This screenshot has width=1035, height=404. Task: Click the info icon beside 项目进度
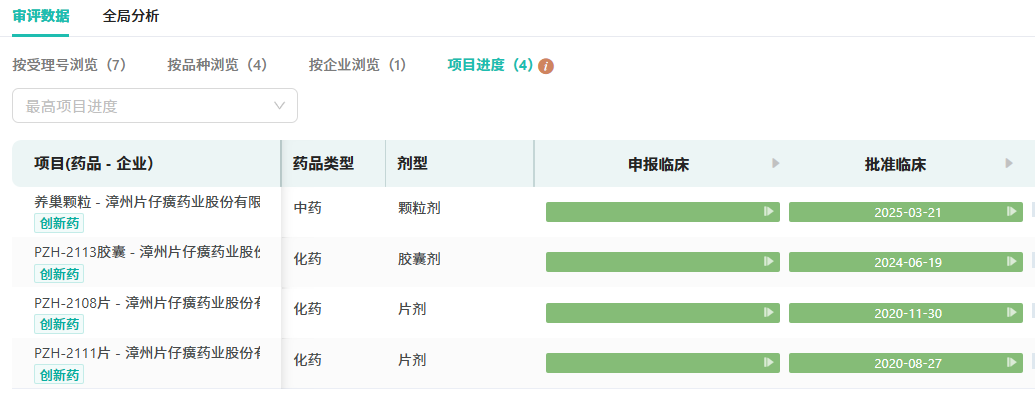pyautogui.click(x=546, y=66)
